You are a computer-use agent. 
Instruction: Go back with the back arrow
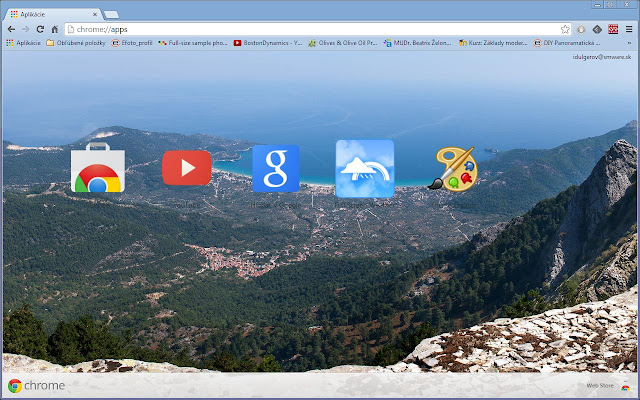11,29
